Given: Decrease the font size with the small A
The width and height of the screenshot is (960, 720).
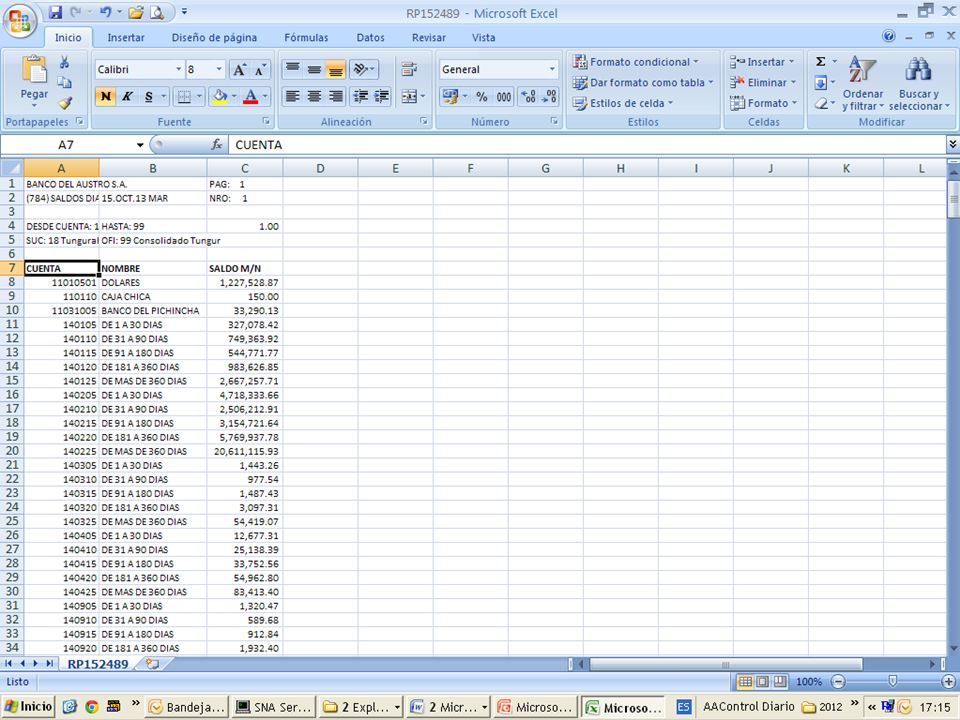Looking at the screenshot, I should click(260, 70).
